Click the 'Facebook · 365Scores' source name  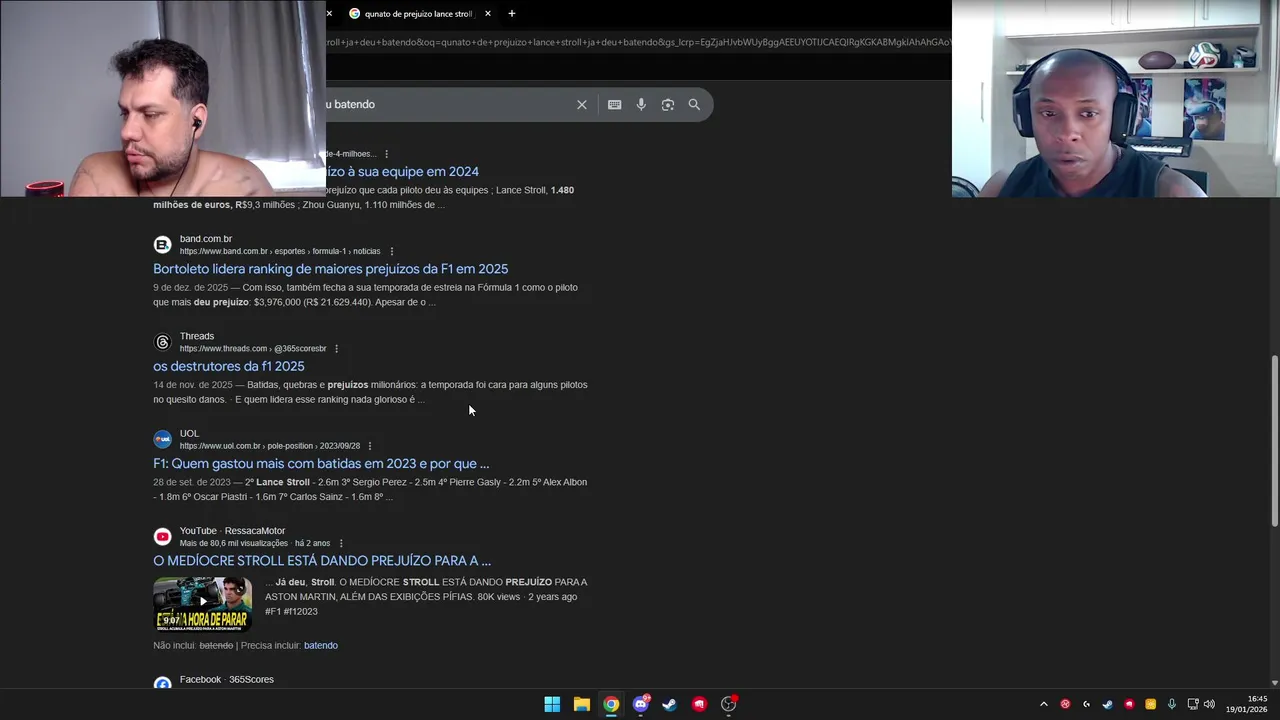(226, 680)
